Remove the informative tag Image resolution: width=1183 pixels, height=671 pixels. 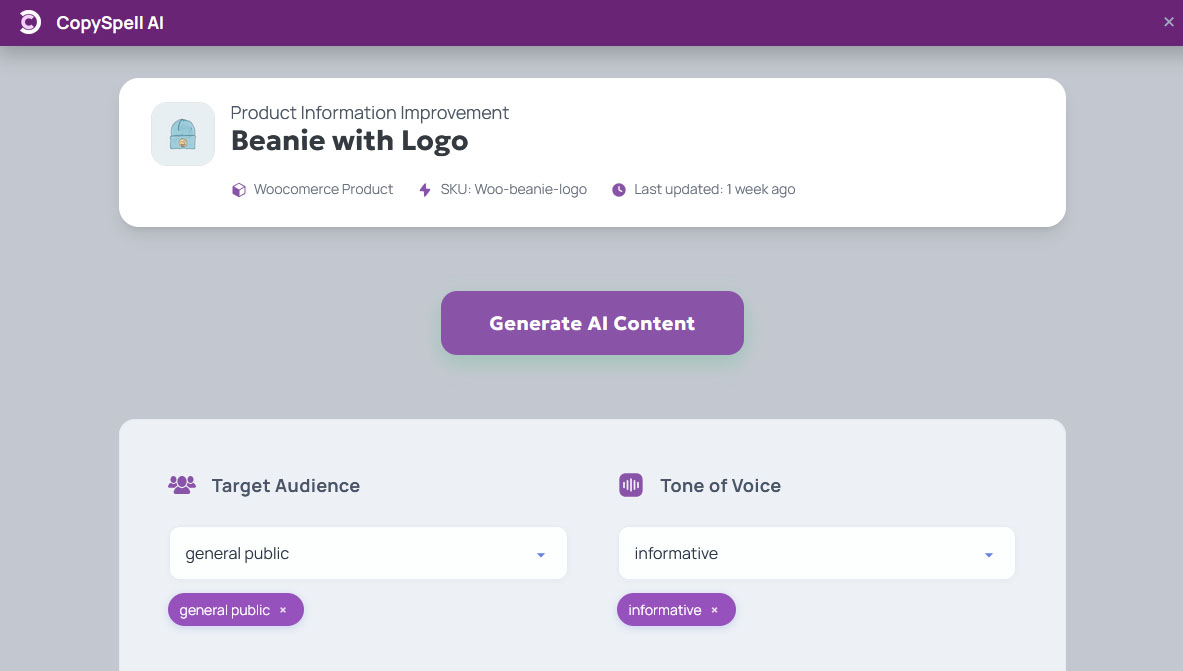(x=714, y=610)
